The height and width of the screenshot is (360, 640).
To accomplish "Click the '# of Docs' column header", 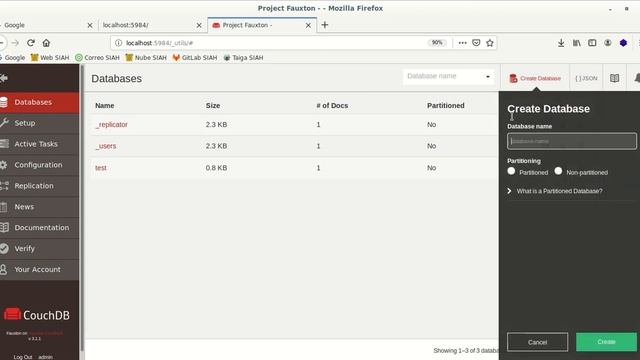I will (332, 106).
